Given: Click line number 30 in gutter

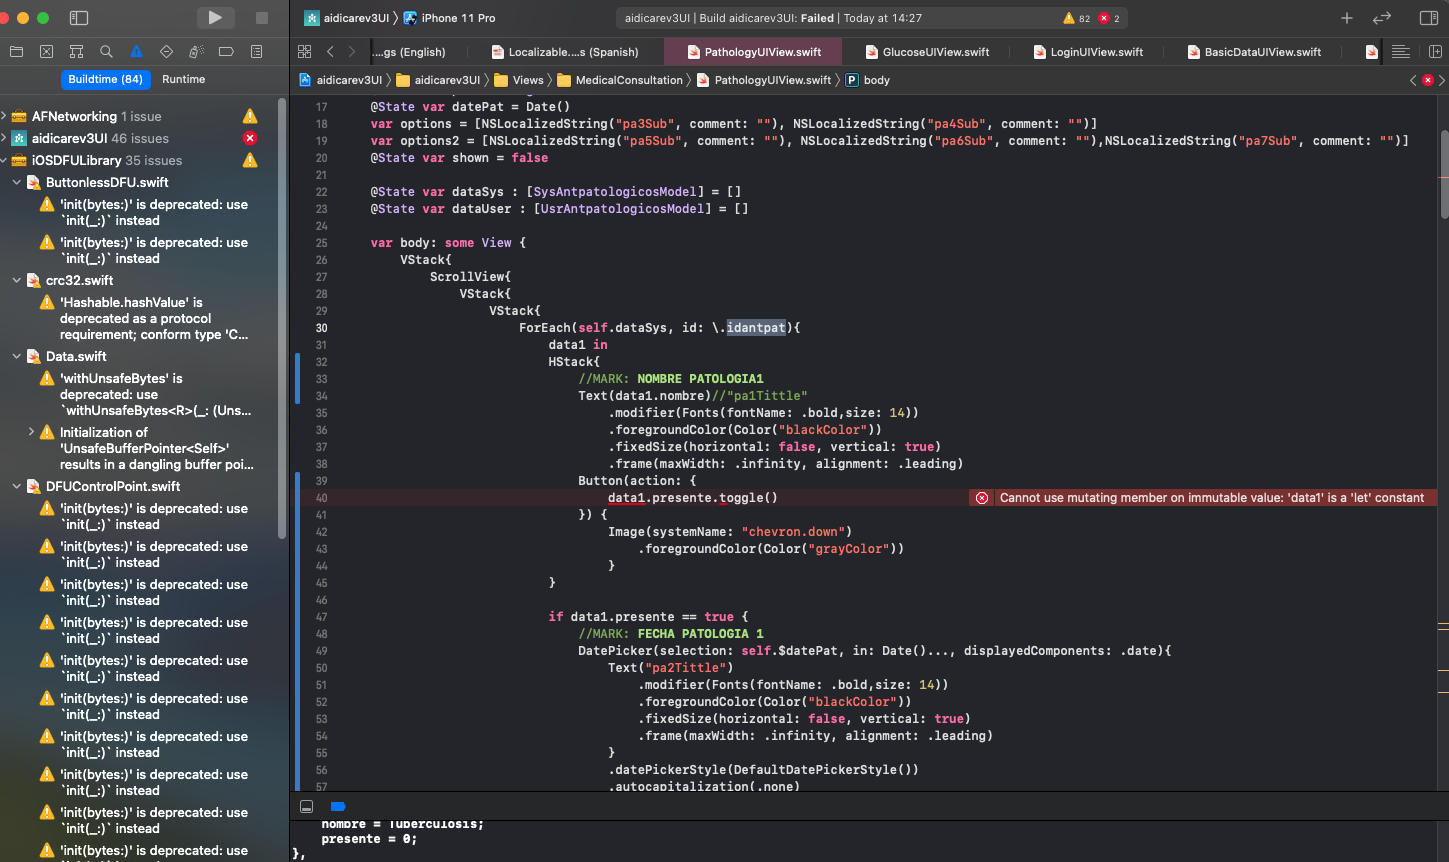Looking at the screenshot, I should (x=321, y=328).
